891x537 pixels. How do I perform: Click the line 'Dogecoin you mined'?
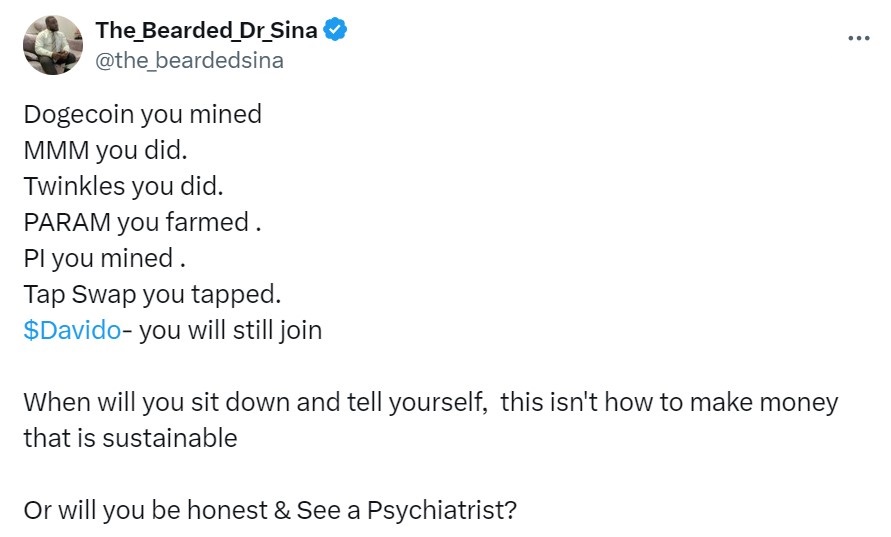pos(143,114)
